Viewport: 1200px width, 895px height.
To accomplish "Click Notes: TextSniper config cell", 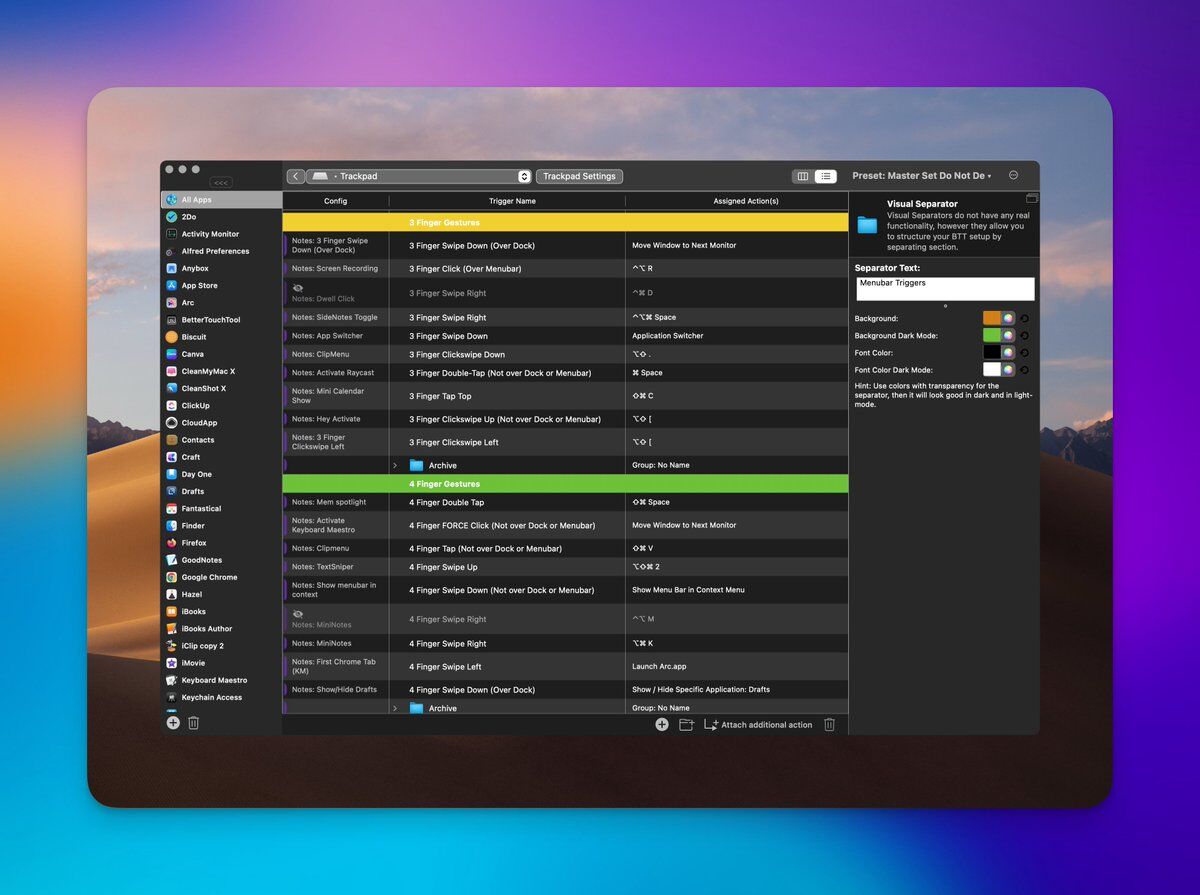I will pyautogui.click(x=336, y=567).
